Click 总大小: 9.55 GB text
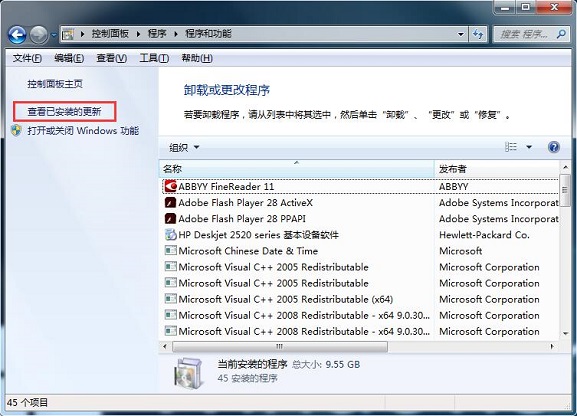The height and width of the screenshot is (416, 577). click(x=326, y=365)
